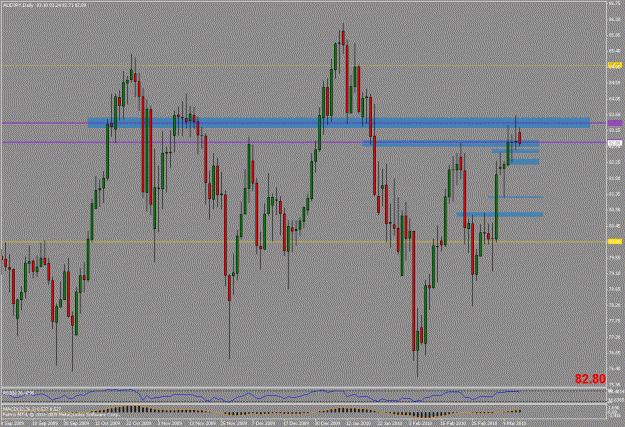Click the last red candle on the chart
The image size is (625, 427).
point(520,138)
